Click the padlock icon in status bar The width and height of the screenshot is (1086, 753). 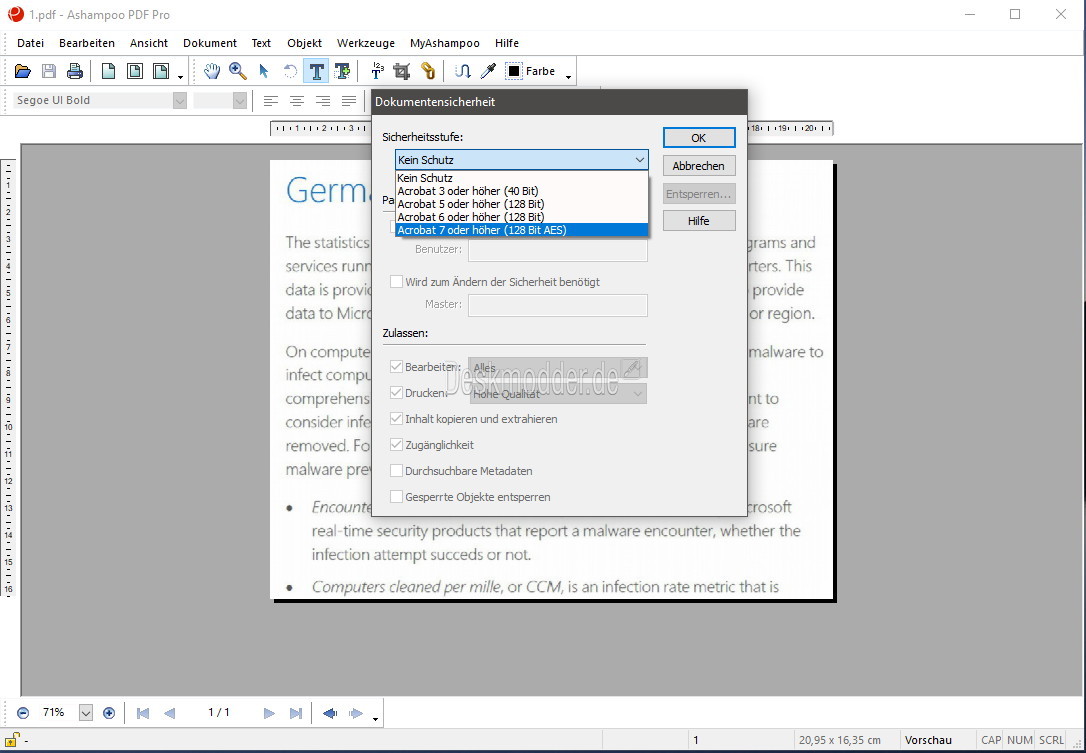(12, 740)
